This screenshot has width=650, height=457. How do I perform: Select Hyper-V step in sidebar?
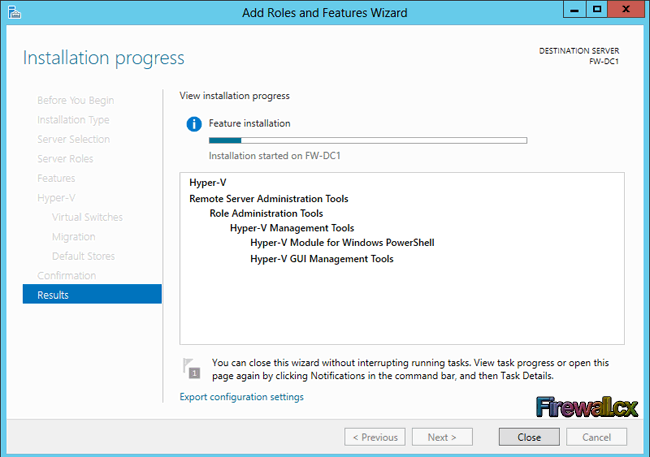pos(56,198)
